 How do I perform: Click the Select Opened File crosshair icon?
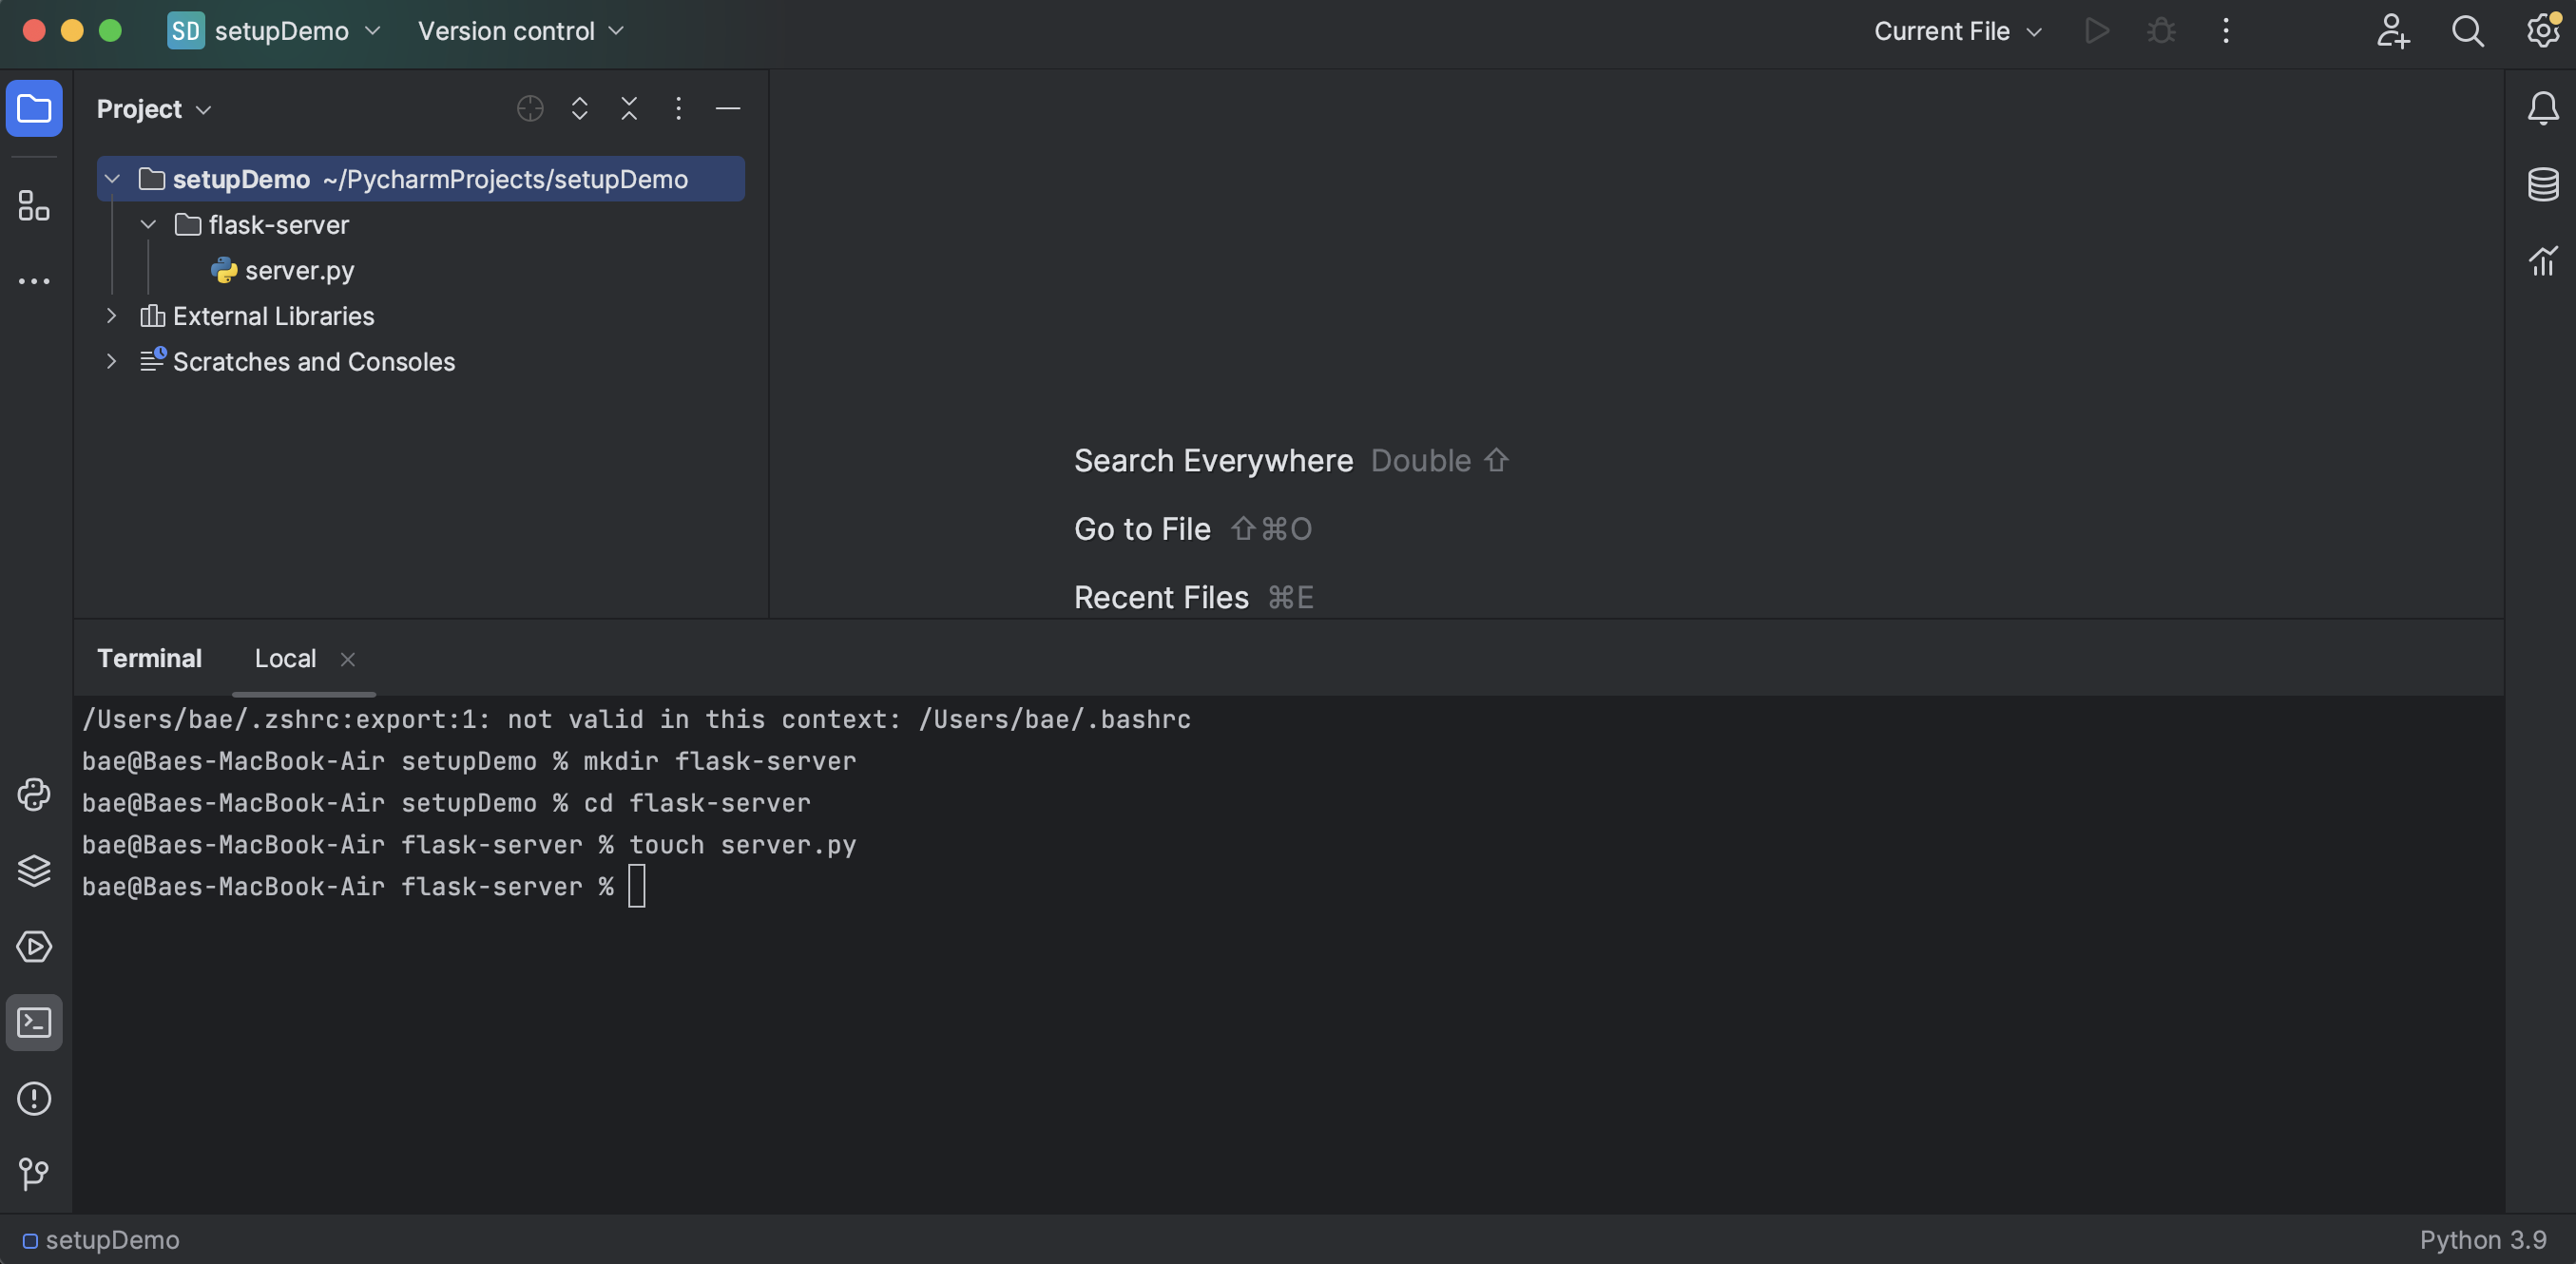pyautogui.click(x=530, y=108)
